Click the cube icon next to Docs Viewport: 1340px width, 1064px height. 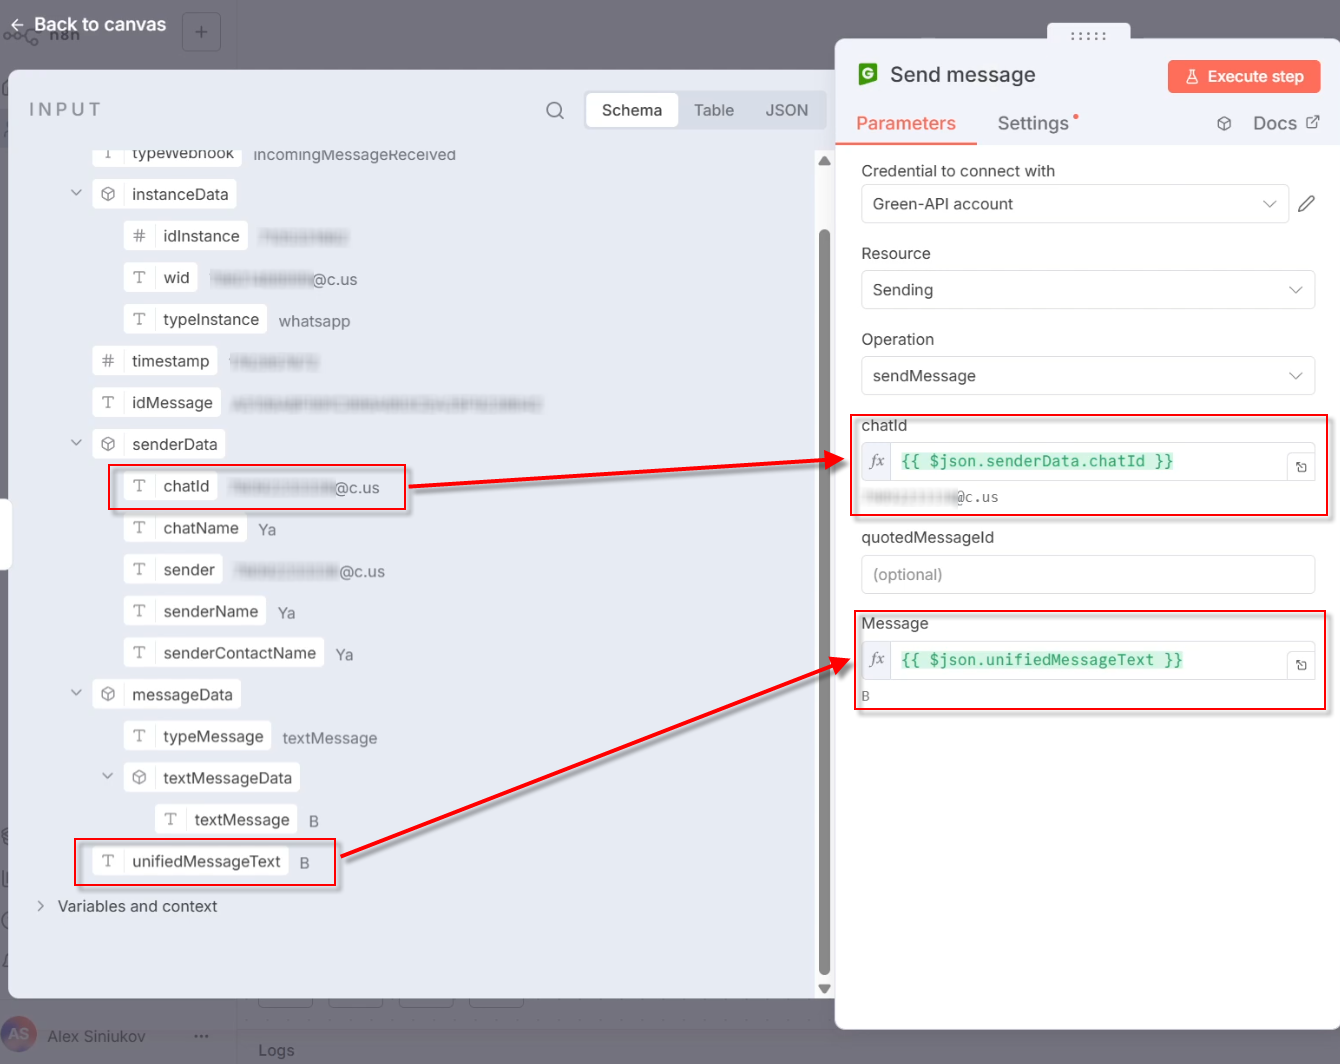[x=1224, y=124]
